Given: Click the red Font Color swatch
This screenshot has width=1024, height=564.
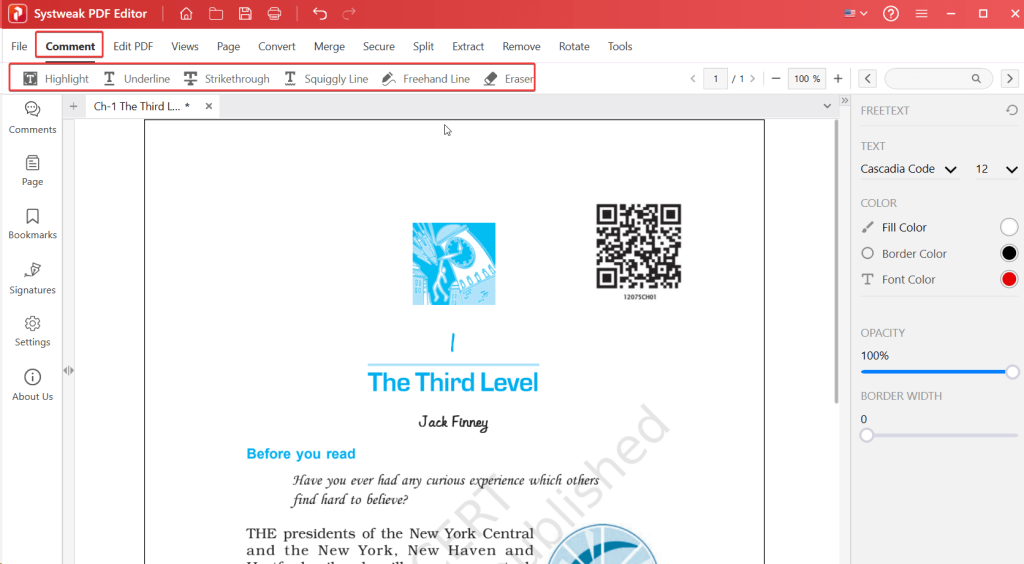Looking at the screenshot, I should click(x=1009, y=280).
